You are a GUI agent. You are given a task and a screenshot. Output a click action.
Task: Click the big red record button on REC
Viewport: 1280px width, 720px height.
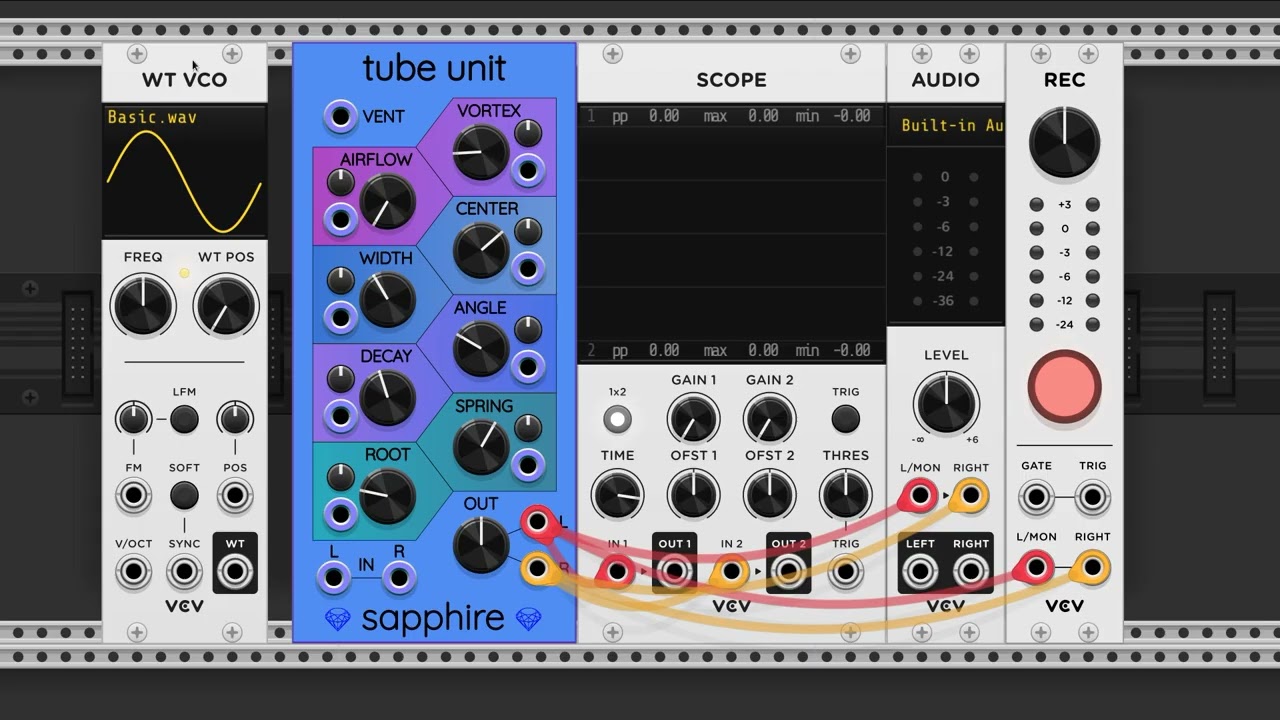pyautogui.click(x=1064, y=386)
